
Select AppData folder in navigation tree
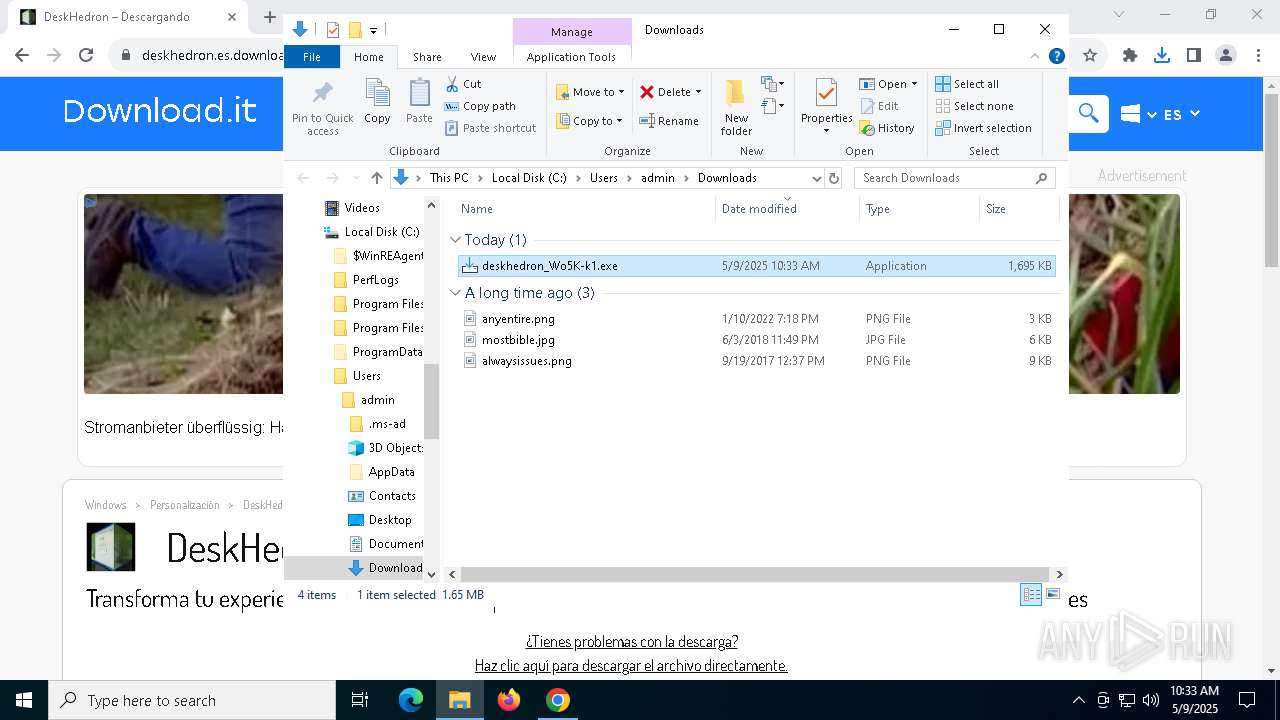pos(381,472)
